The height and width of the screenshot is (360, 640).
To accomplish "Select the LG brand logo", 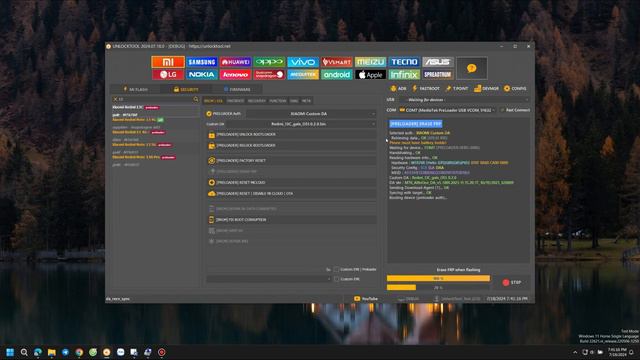I will [168, 74].
